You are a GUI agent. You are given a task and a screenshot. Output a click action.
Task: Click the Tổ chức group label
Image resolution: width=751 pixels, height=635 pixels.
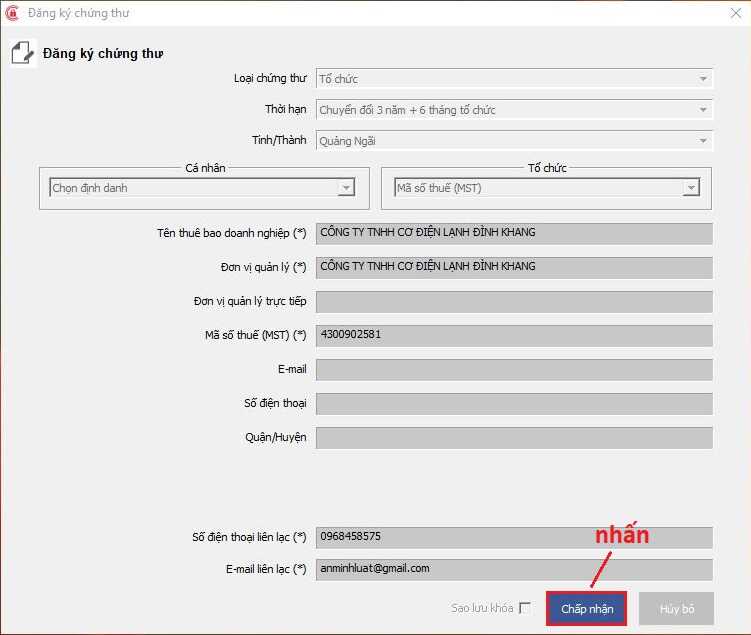(x=547, y=168)
